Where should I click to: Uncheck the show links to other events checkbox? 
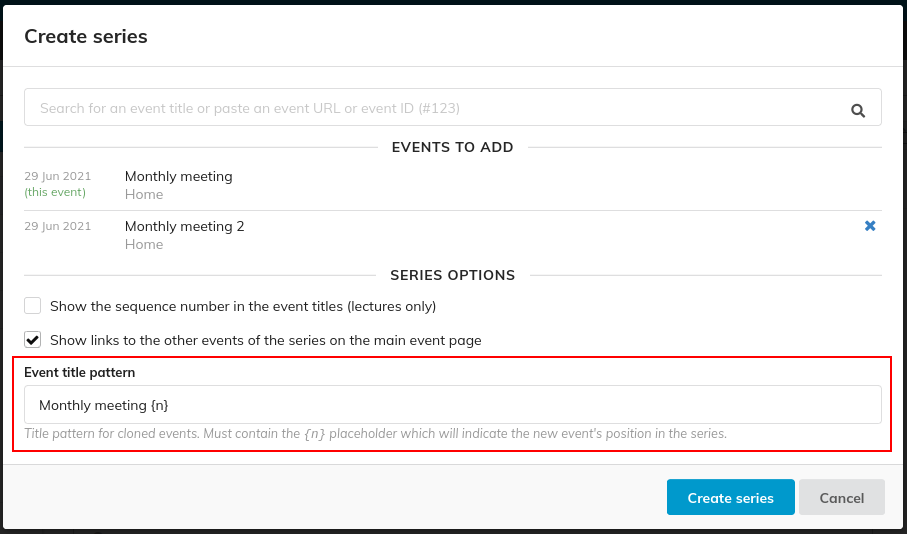(32, 340)
